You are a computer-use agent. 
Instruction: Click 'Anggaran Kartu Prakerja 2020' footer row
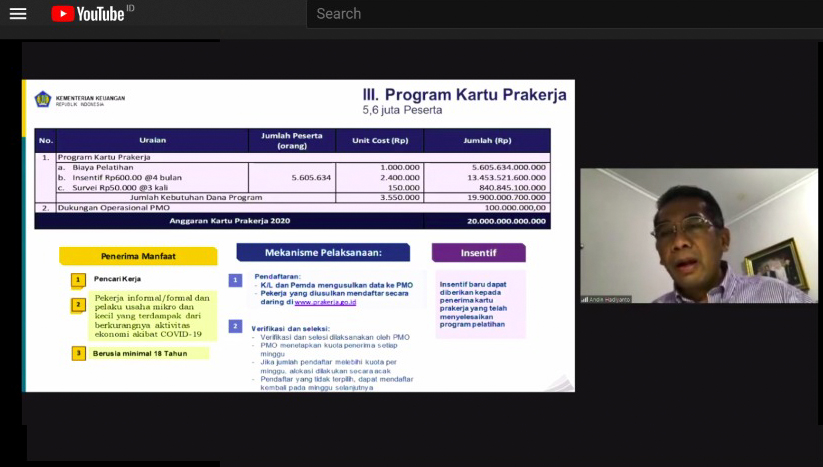229,221
